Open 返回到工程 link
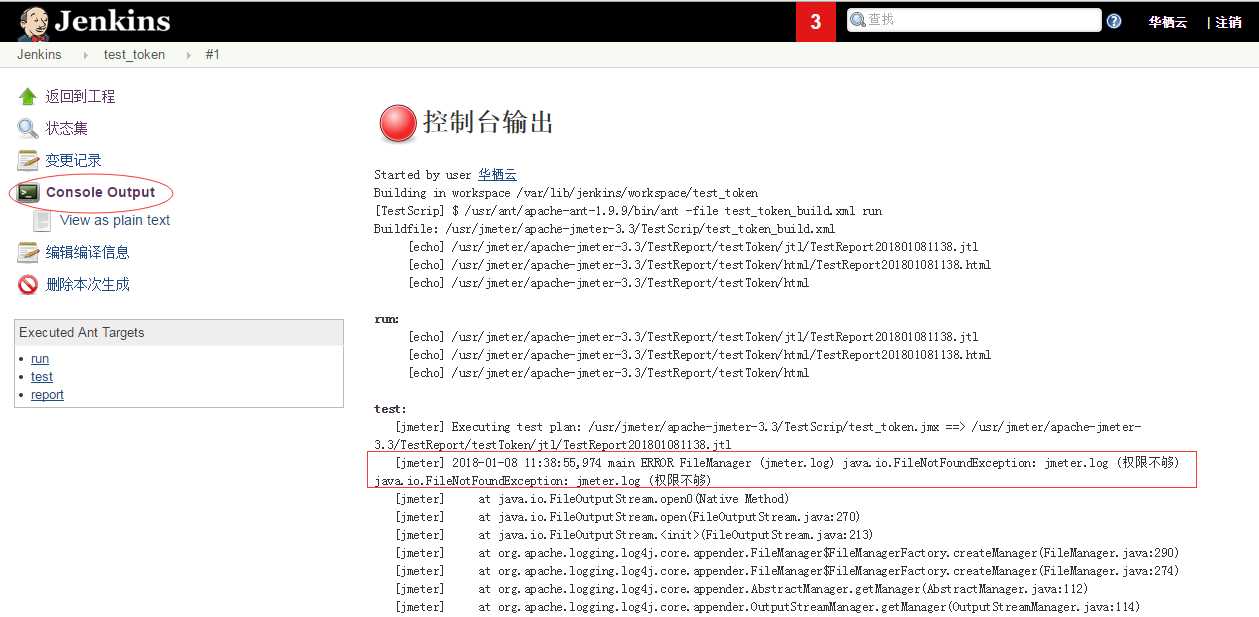The width and height of the screenshot is (1259, 617). pyautogui.click(x=80, y=96)
